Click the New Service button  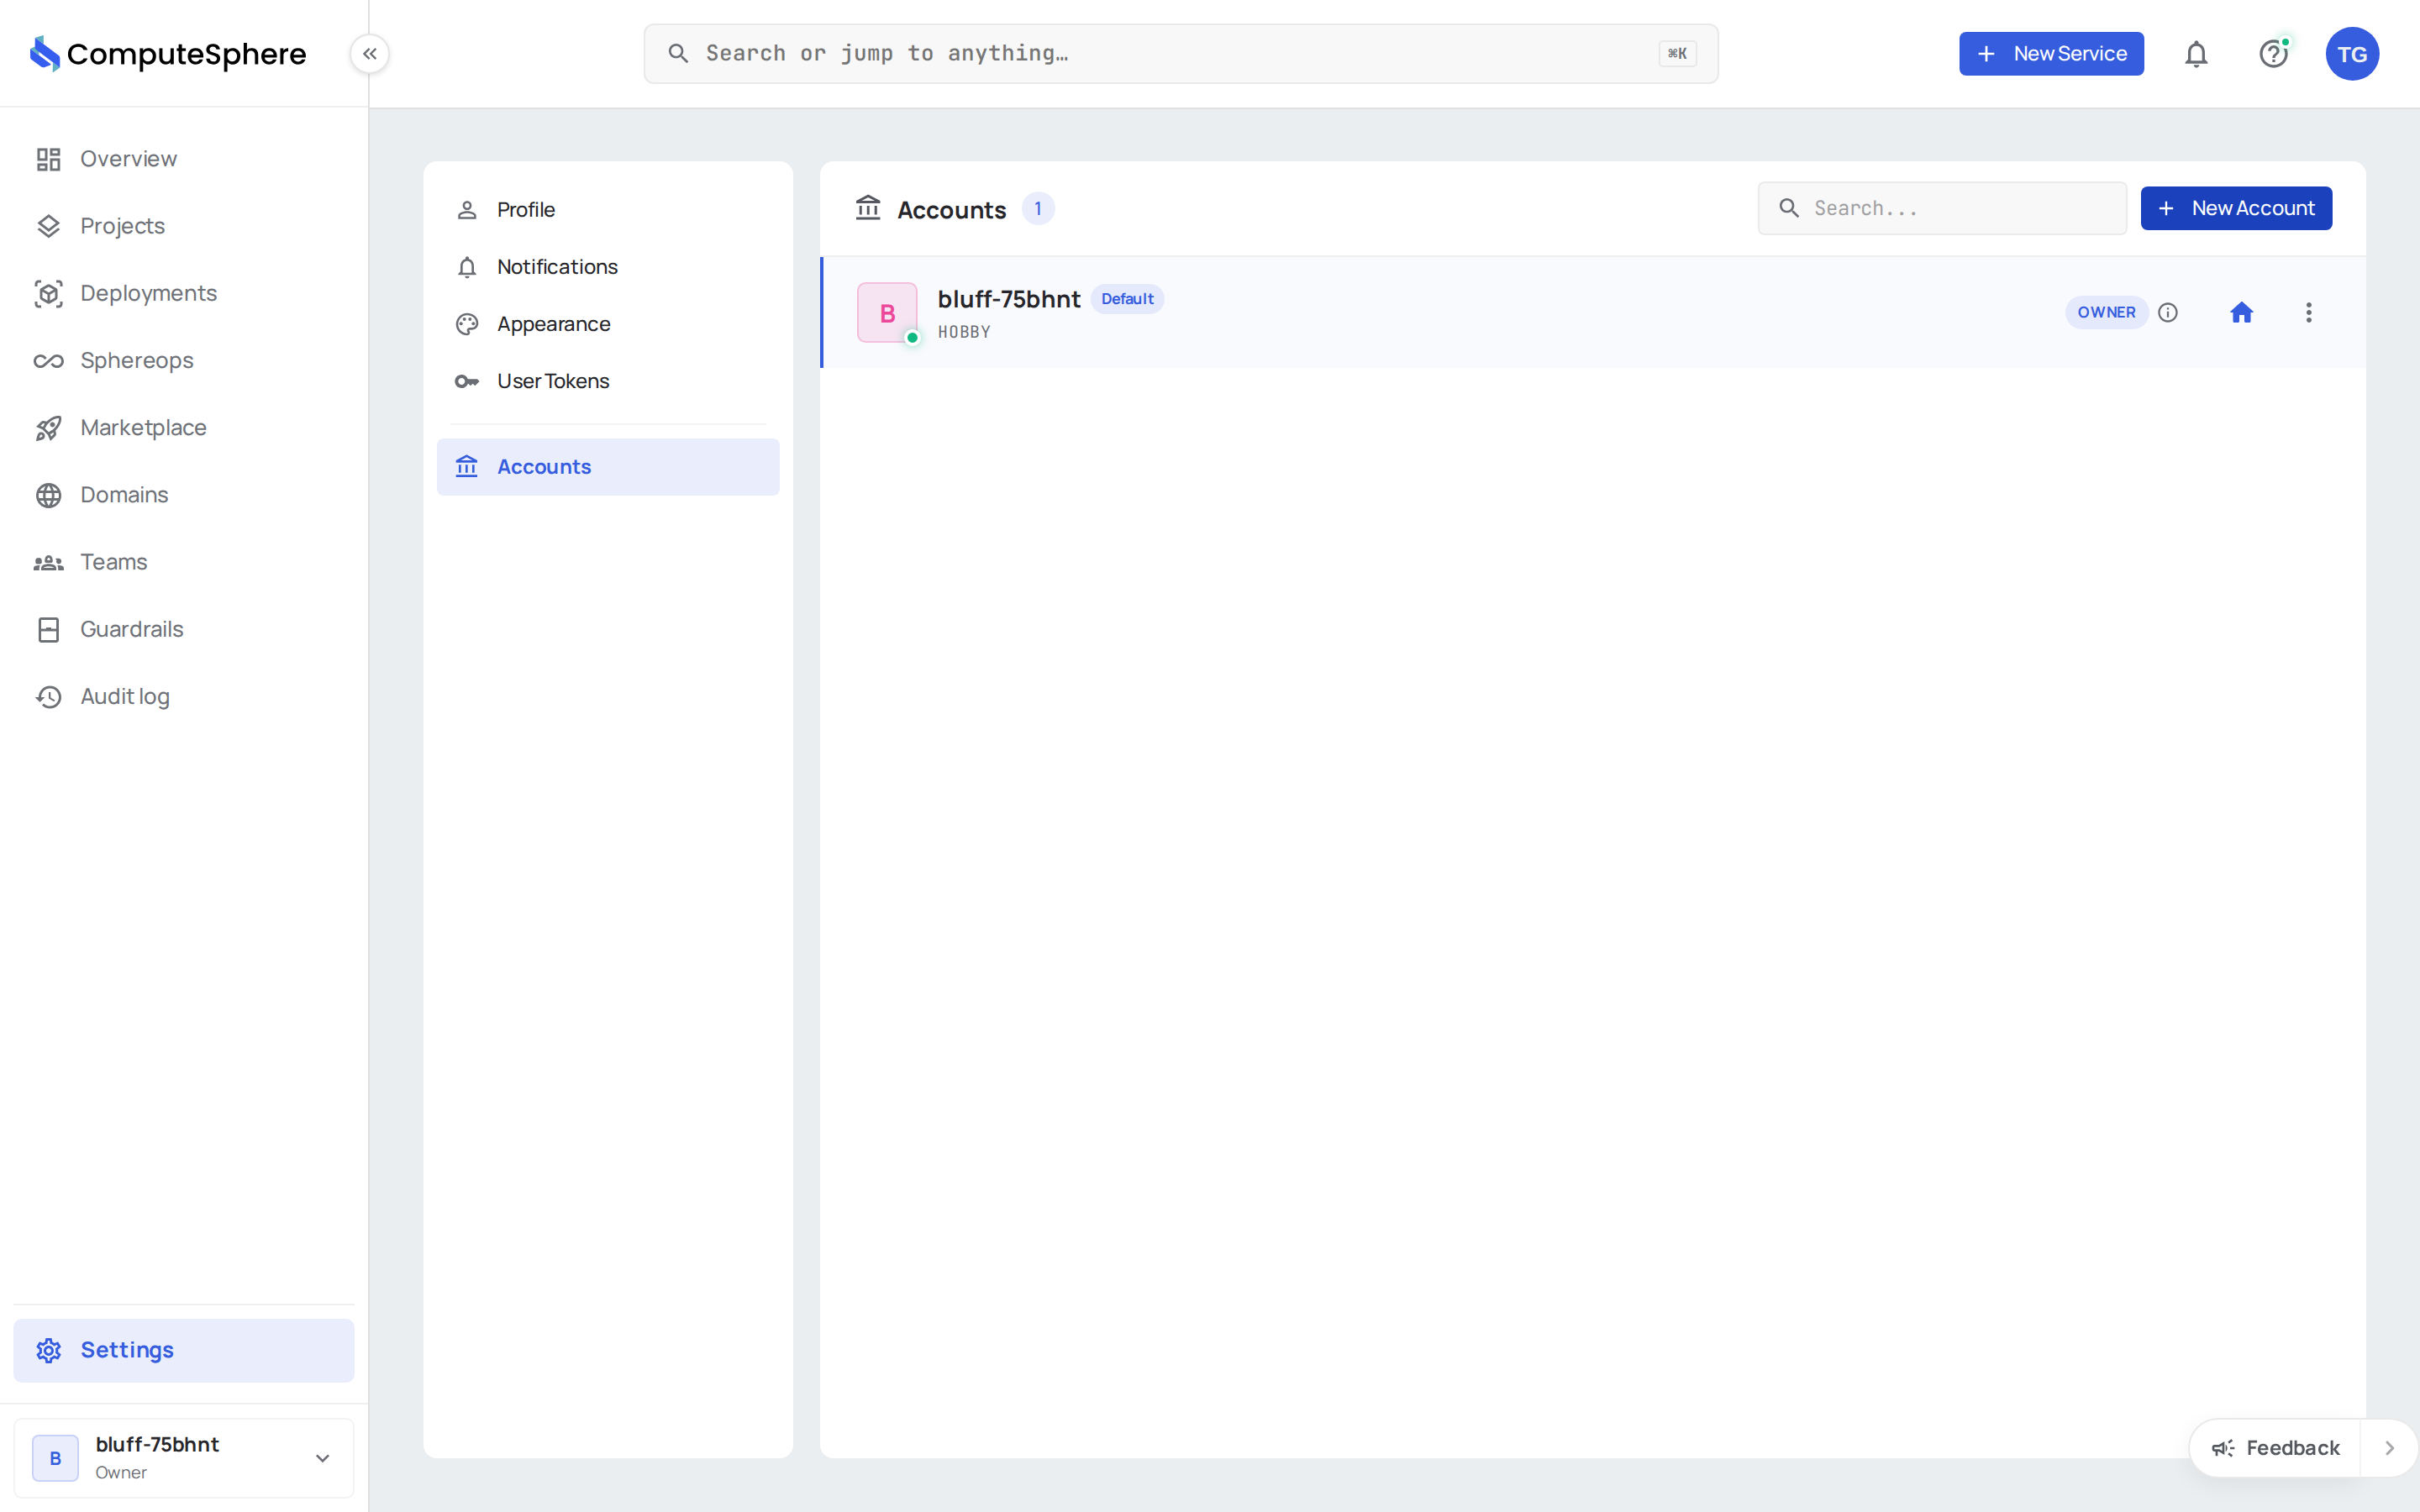(x=2051, y=54)
